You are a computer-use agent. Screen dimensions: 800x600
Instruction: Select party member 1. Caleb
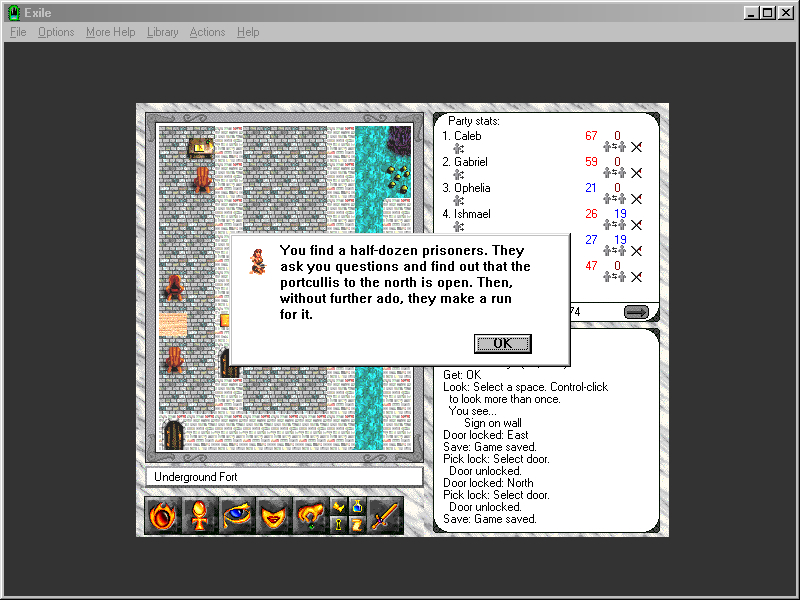point(462,136)
